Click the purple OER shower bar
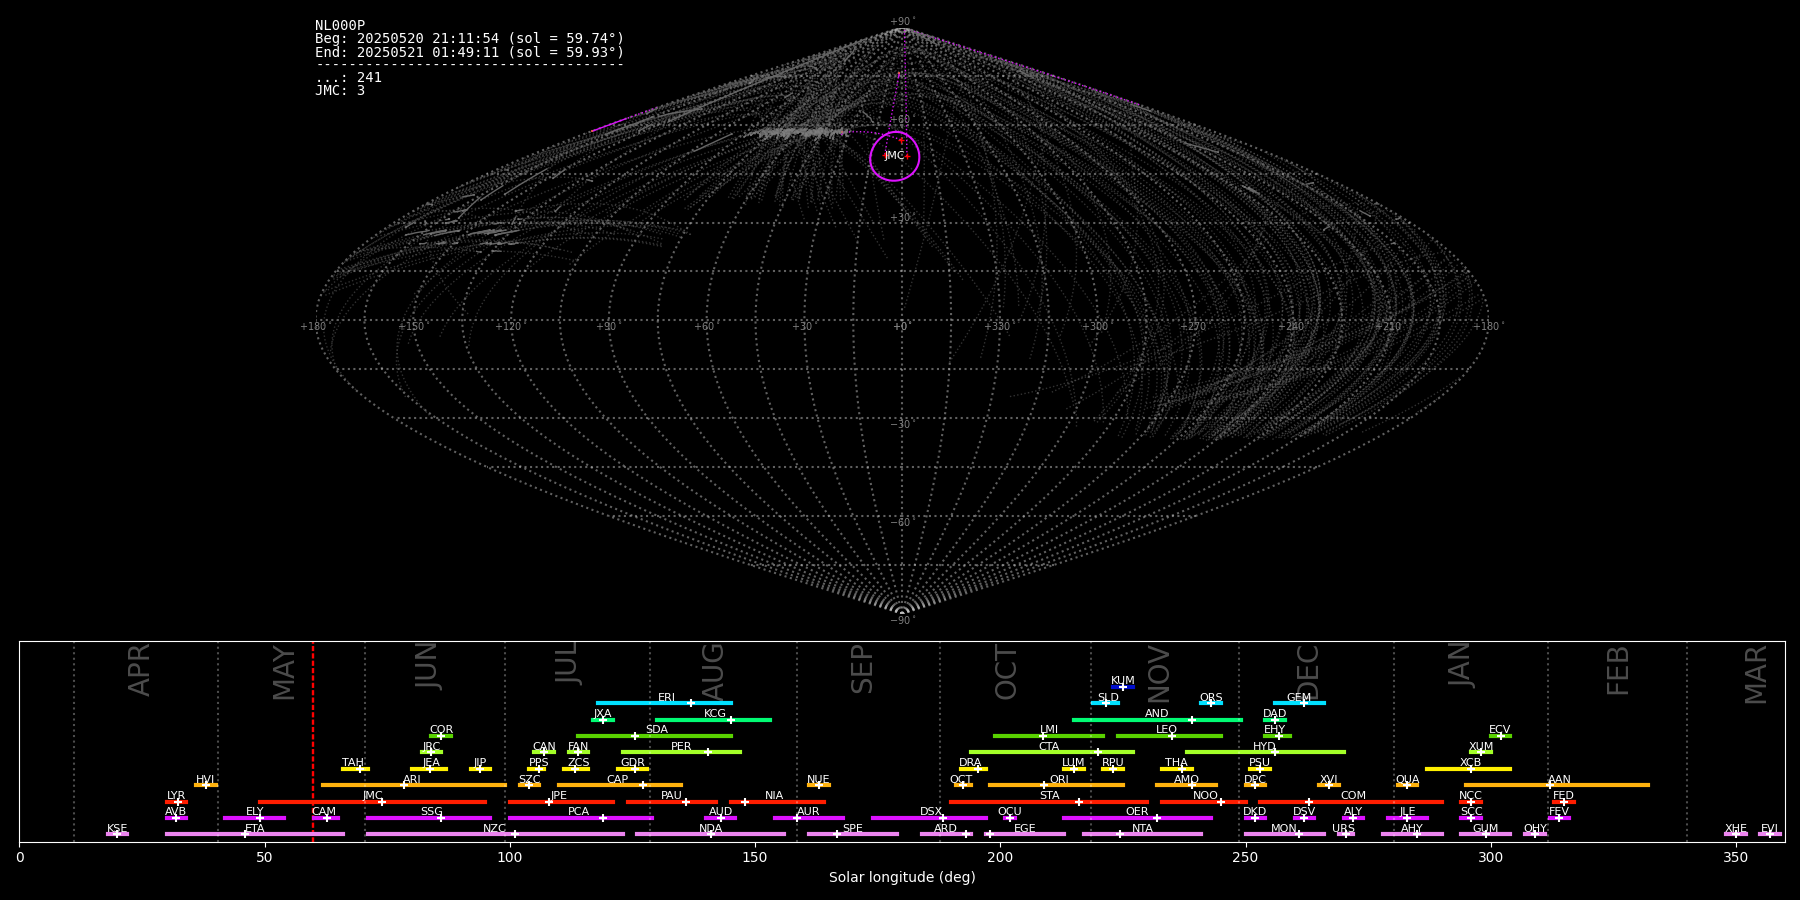This screenshot has width=1800, height=900. point(1137,818)
